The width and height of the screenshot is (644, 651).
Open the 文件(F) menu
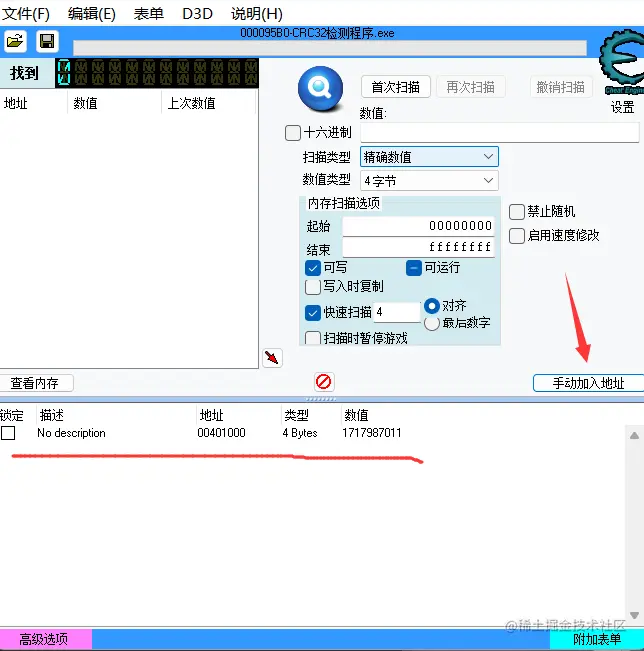26,14
